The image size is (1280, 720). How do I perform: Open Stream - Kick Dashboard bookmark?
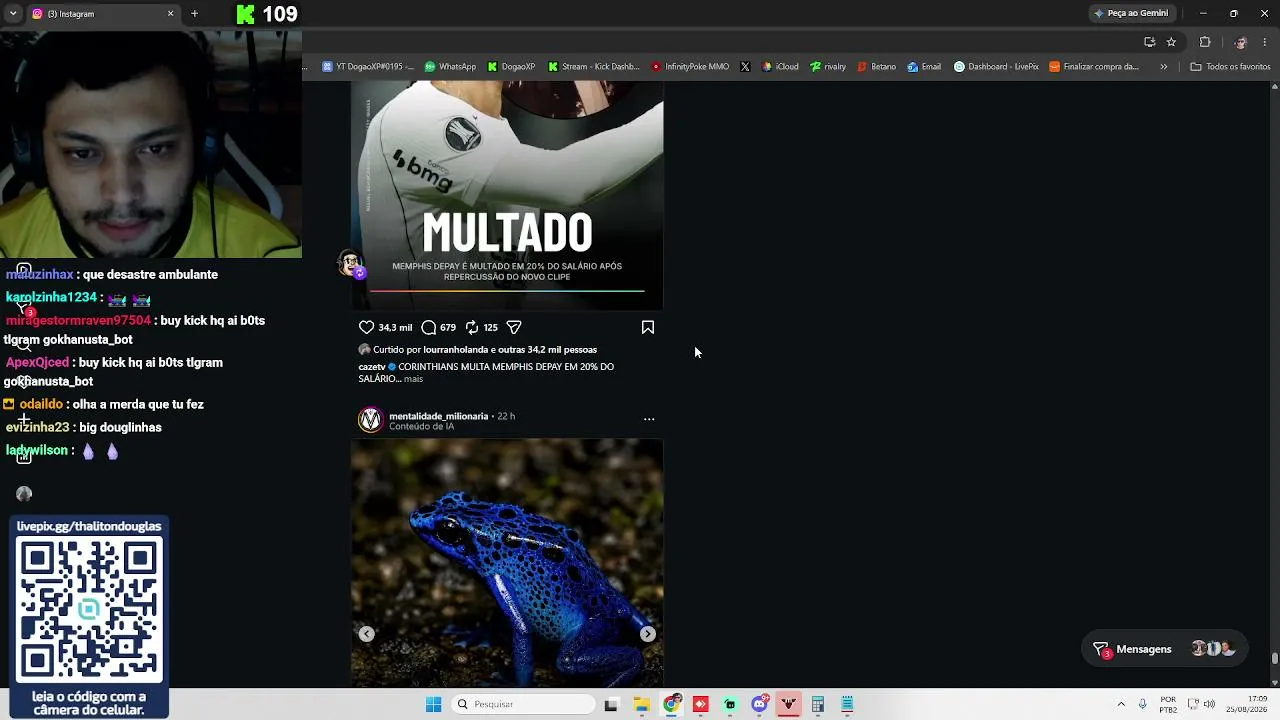pos(594,67)
